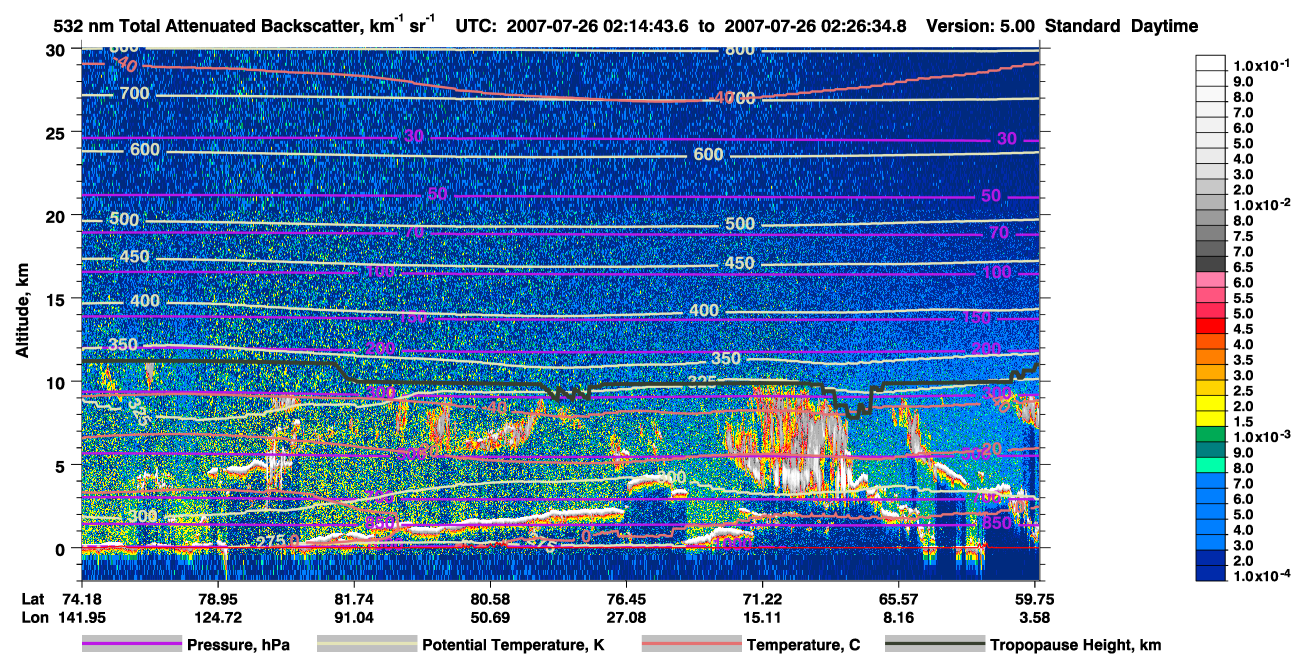This screenshot has width=1300, height=667.
Task: Click longitude value 8.16
Action: pyautogui.click(x=898, y=617)
